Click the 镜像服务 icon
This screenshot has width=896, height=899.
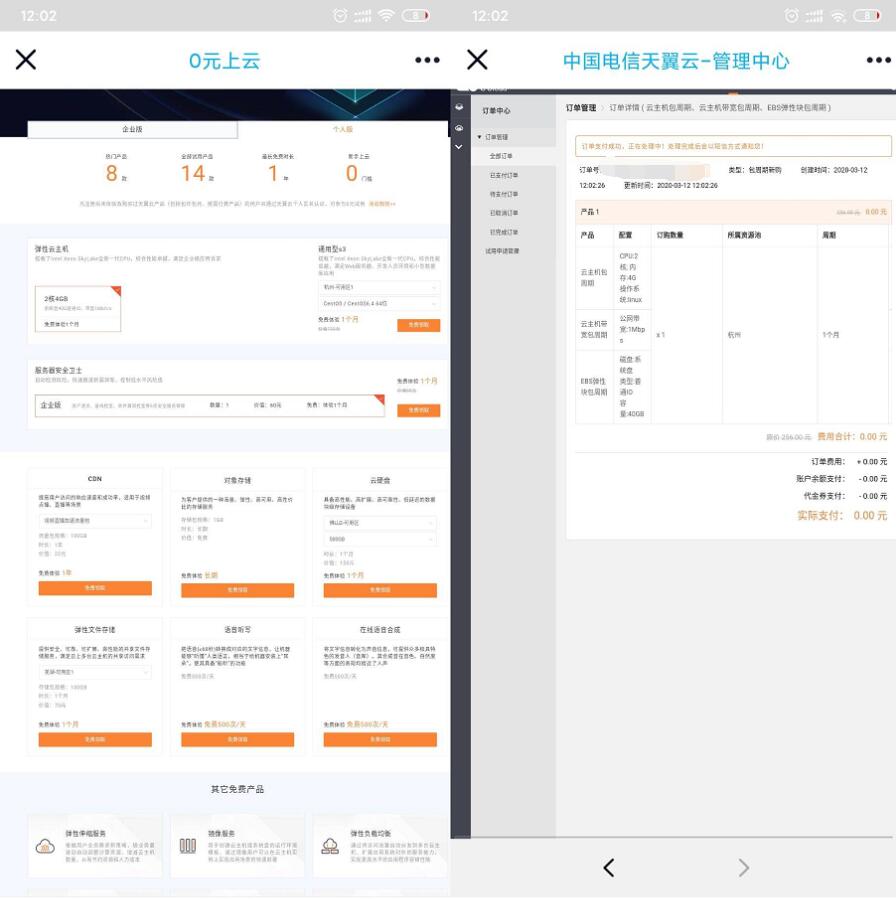(x=187, y=846)
